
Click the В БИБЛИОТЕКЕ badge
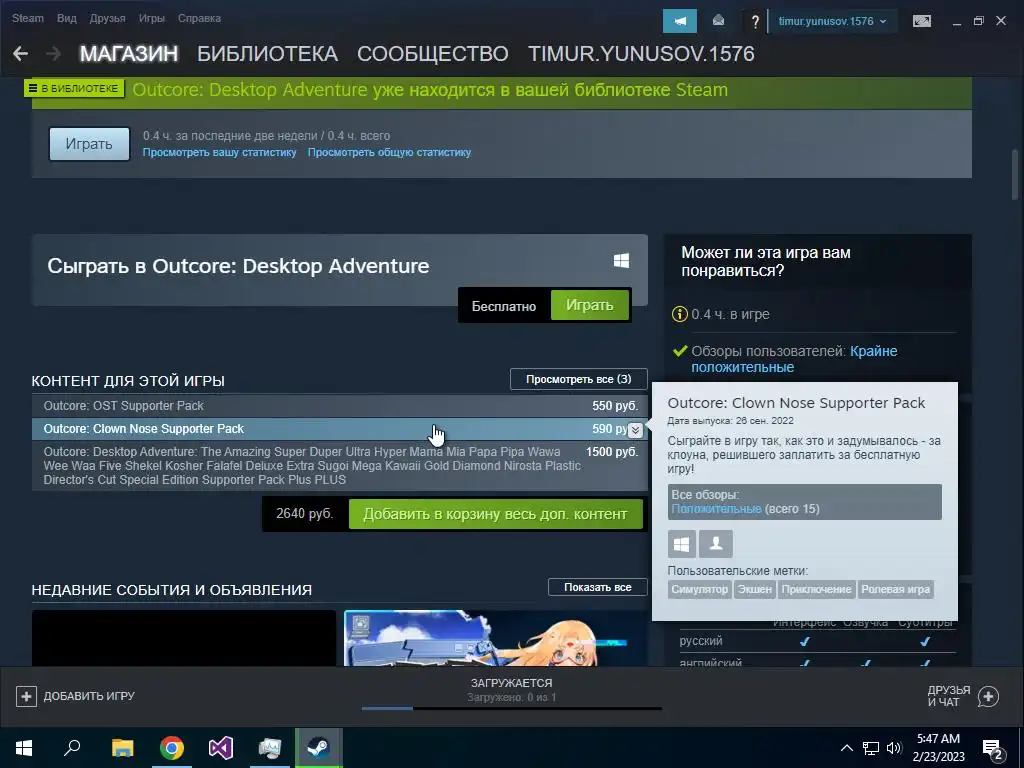[74, 88]
